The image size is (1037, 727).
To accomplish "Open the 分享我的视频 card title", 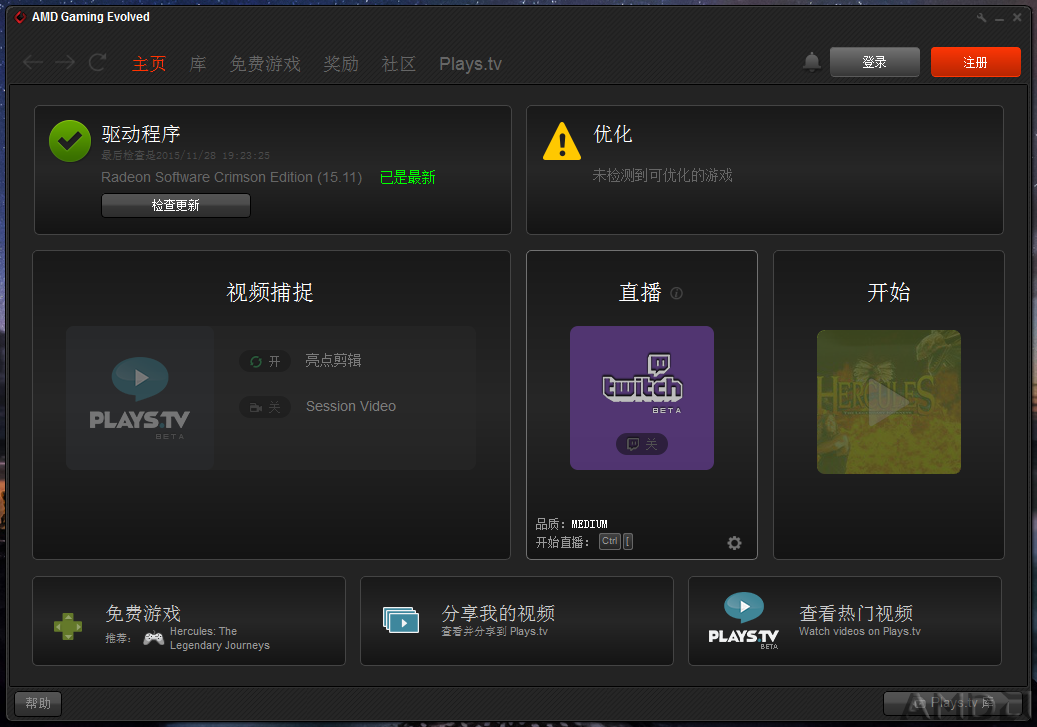I will coord(498,613).
